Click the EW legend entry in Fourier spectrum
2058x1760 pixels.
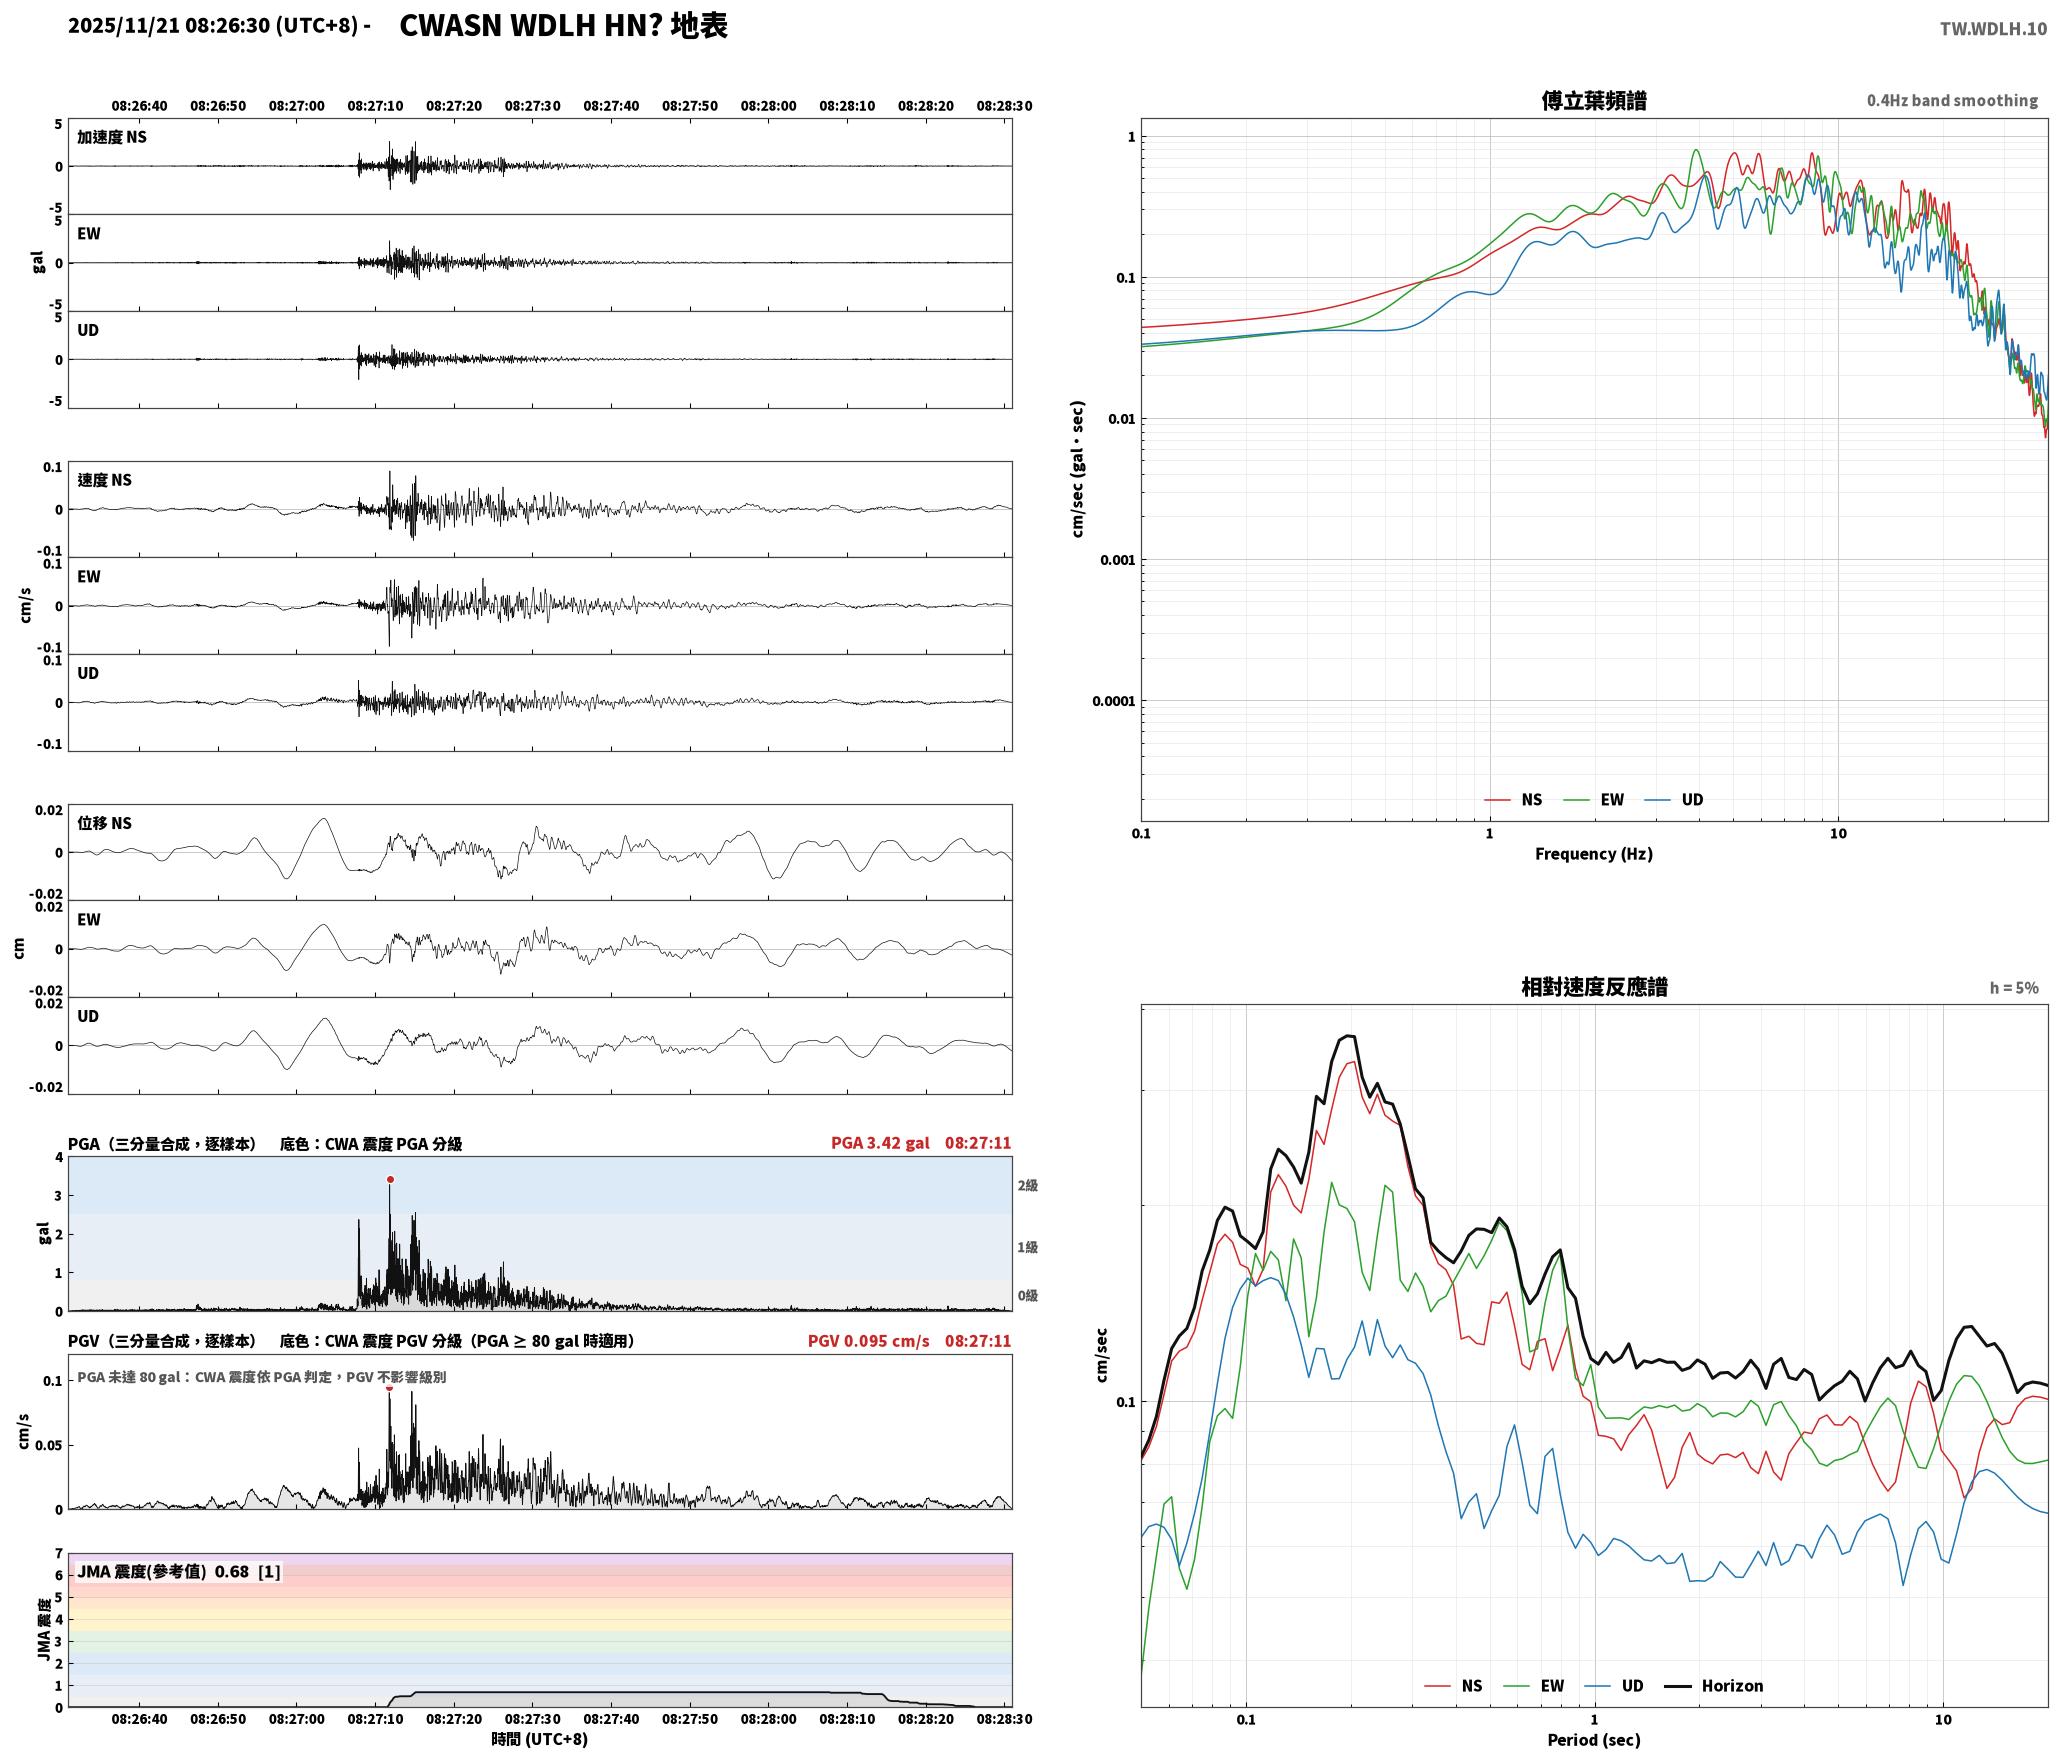click(1593, 799)
